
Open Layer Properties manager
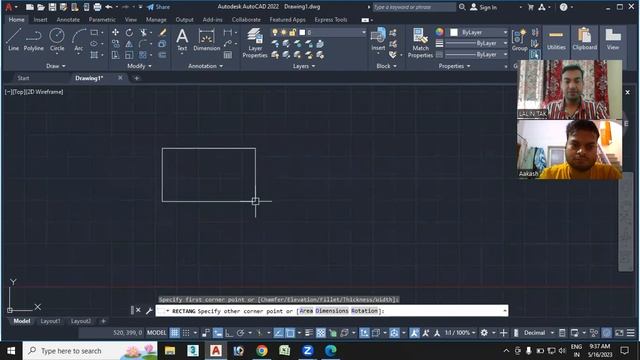[255, 43]
